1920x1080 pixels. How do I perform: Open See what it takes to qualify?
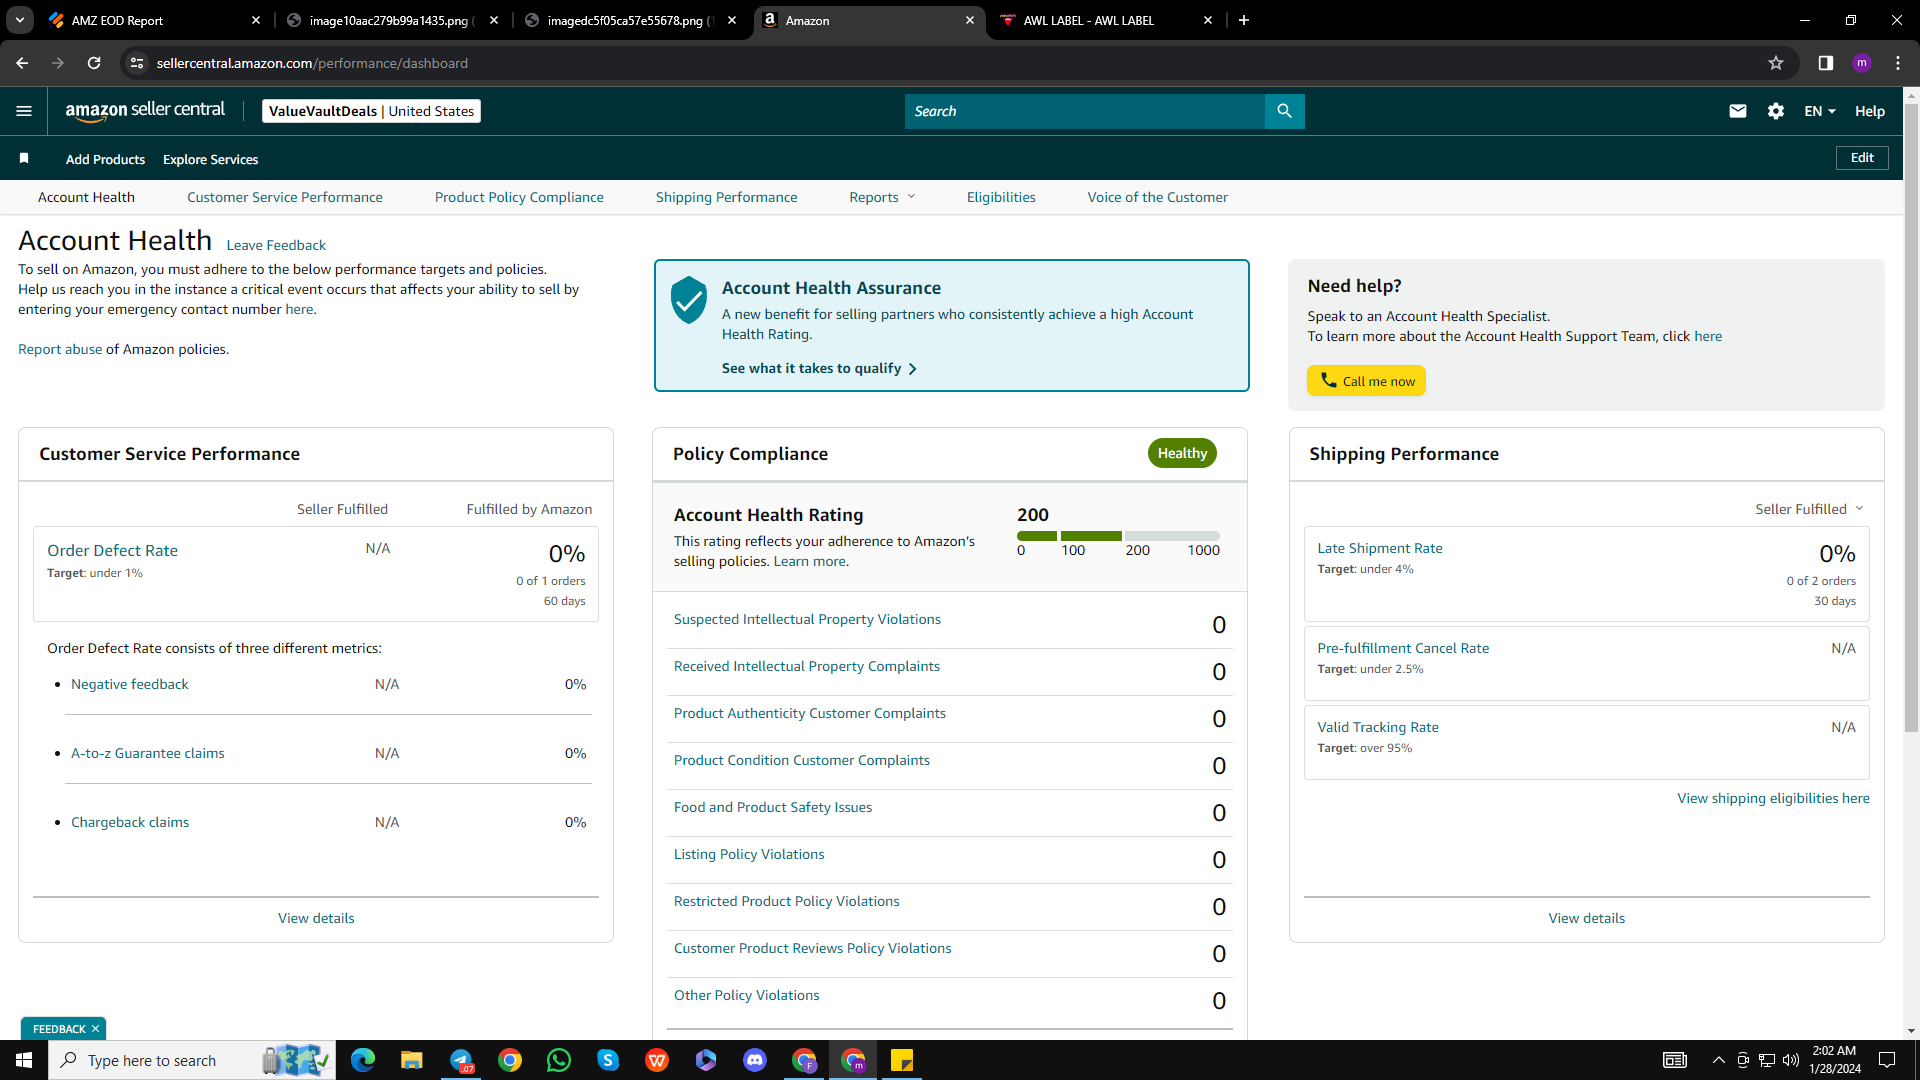[819, 368]
